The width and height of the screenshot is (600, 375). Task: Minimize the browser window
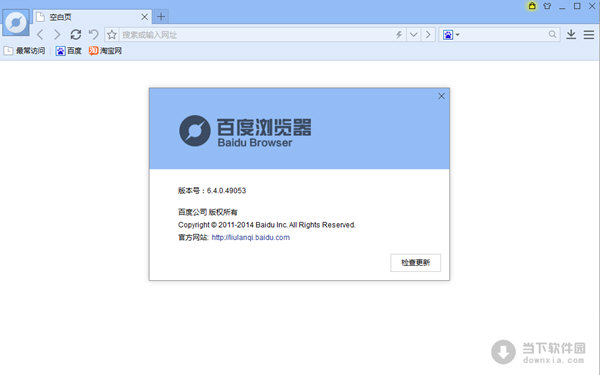(x=562, y=7)
